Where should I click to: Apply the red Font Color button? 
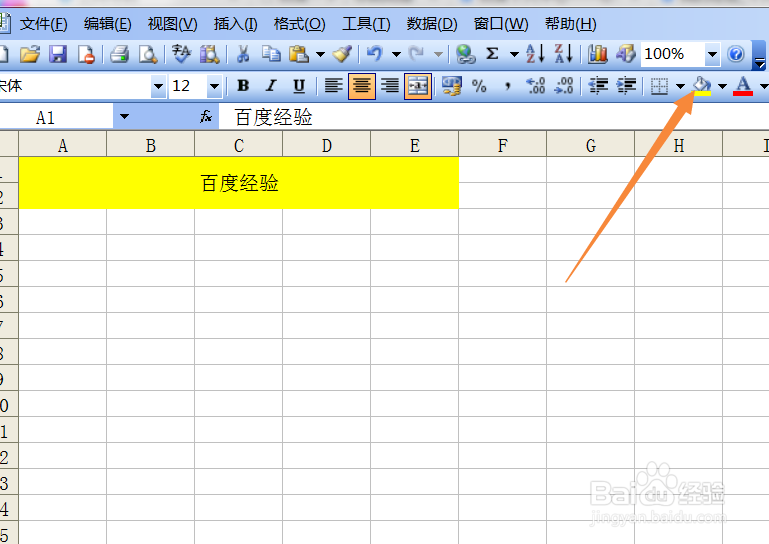pyautogui.click(x=743, y=86)
